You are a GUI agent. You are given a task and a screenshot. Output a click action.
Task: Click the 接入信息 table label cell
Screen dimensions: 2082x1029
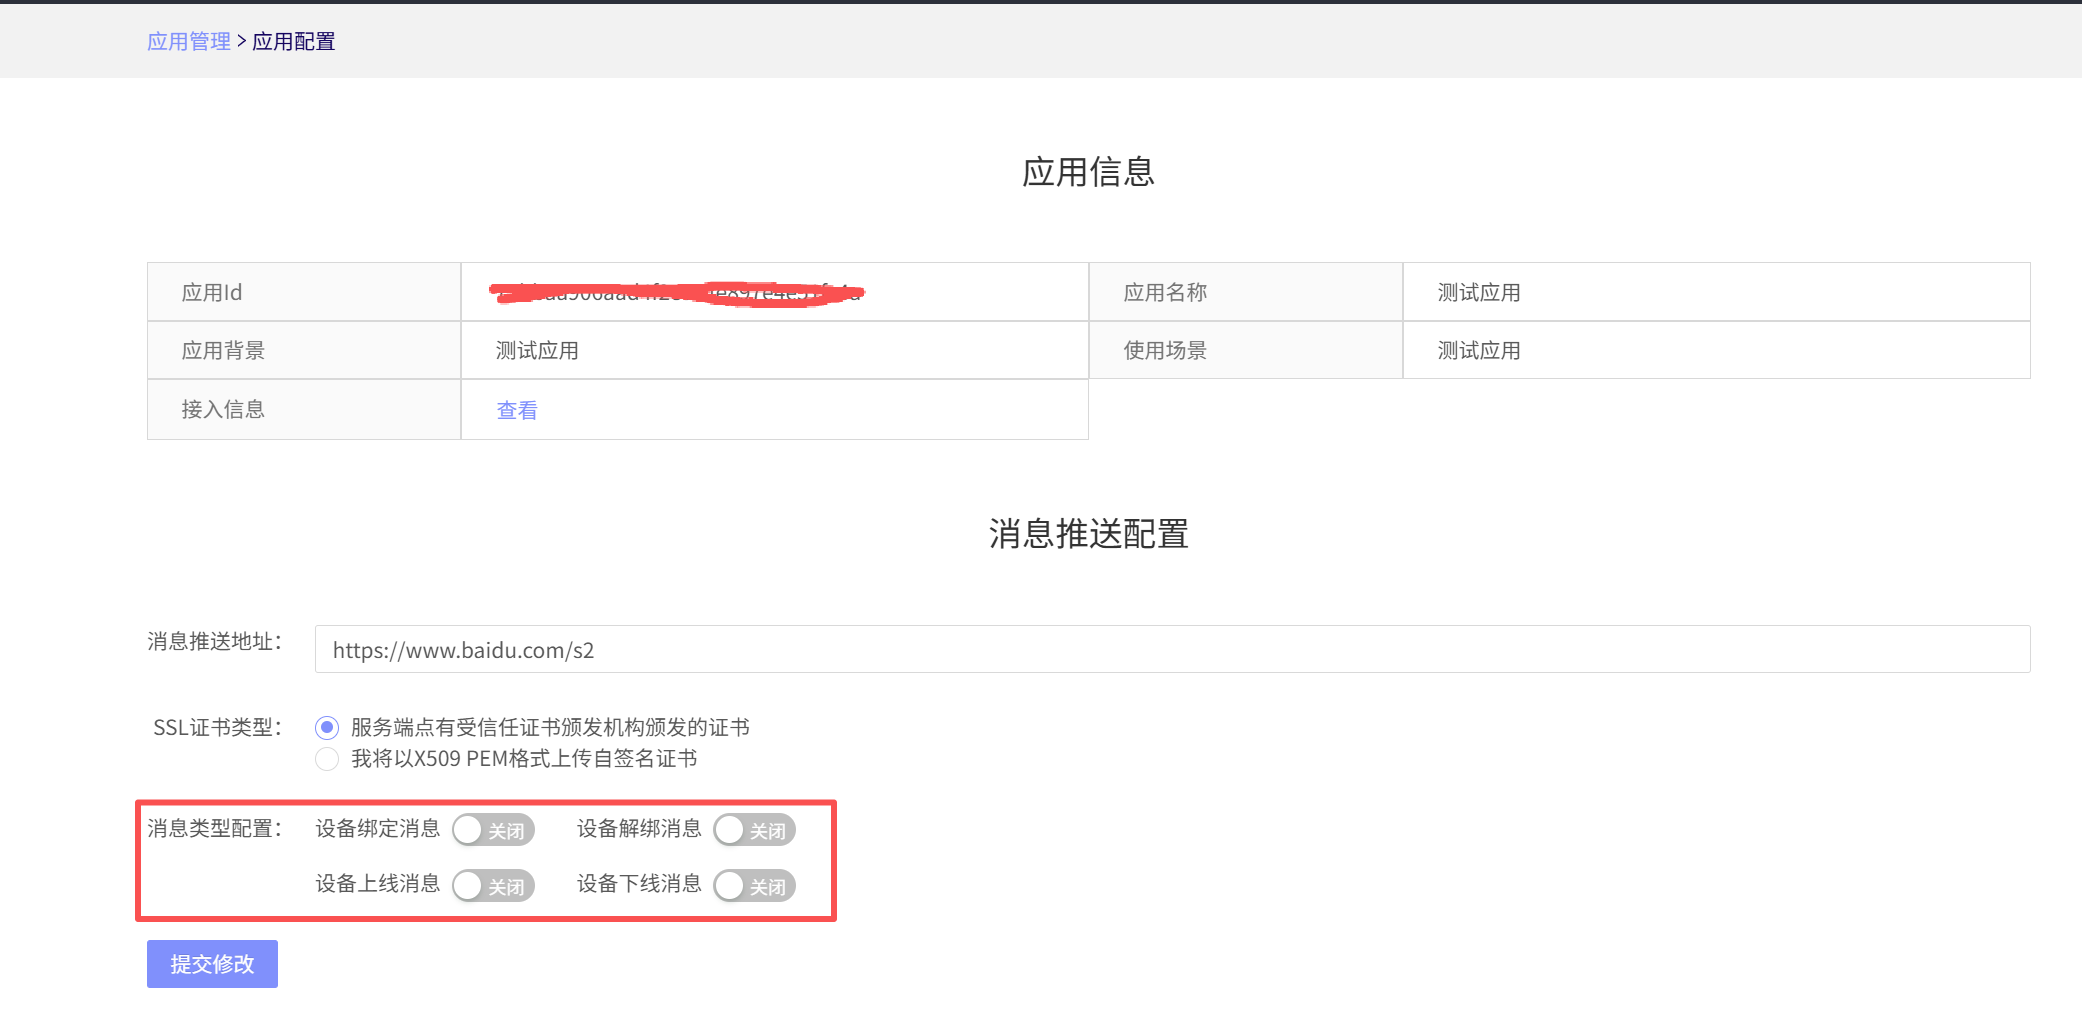click(223, 410)
